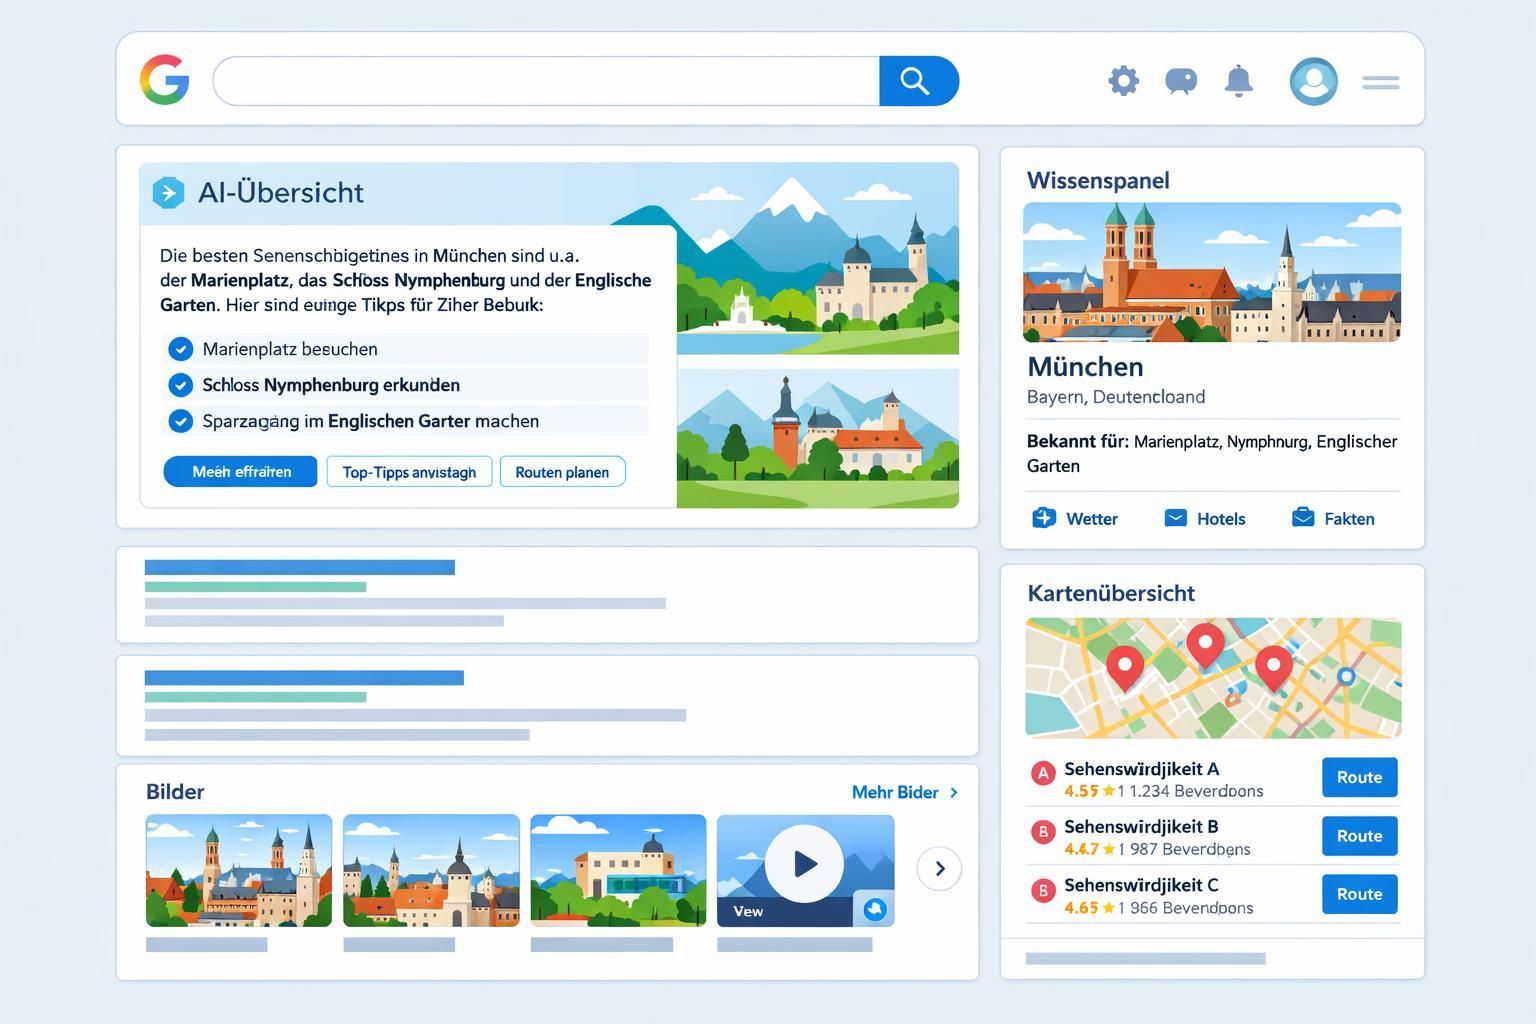Open the settings gear icon

click(1123, 81)
